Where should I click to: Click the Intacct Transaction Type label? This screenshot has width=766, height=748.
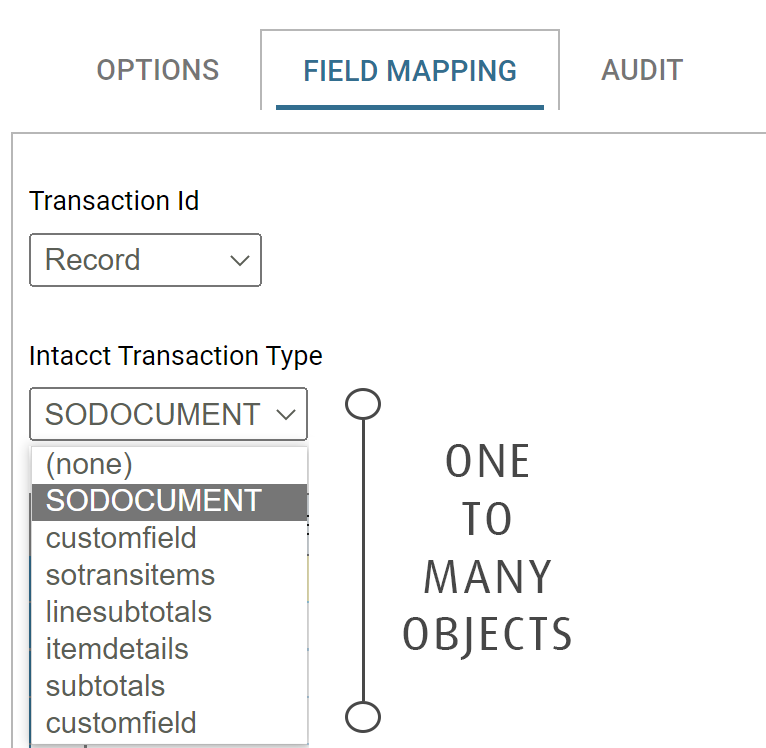tap(176, 356)
